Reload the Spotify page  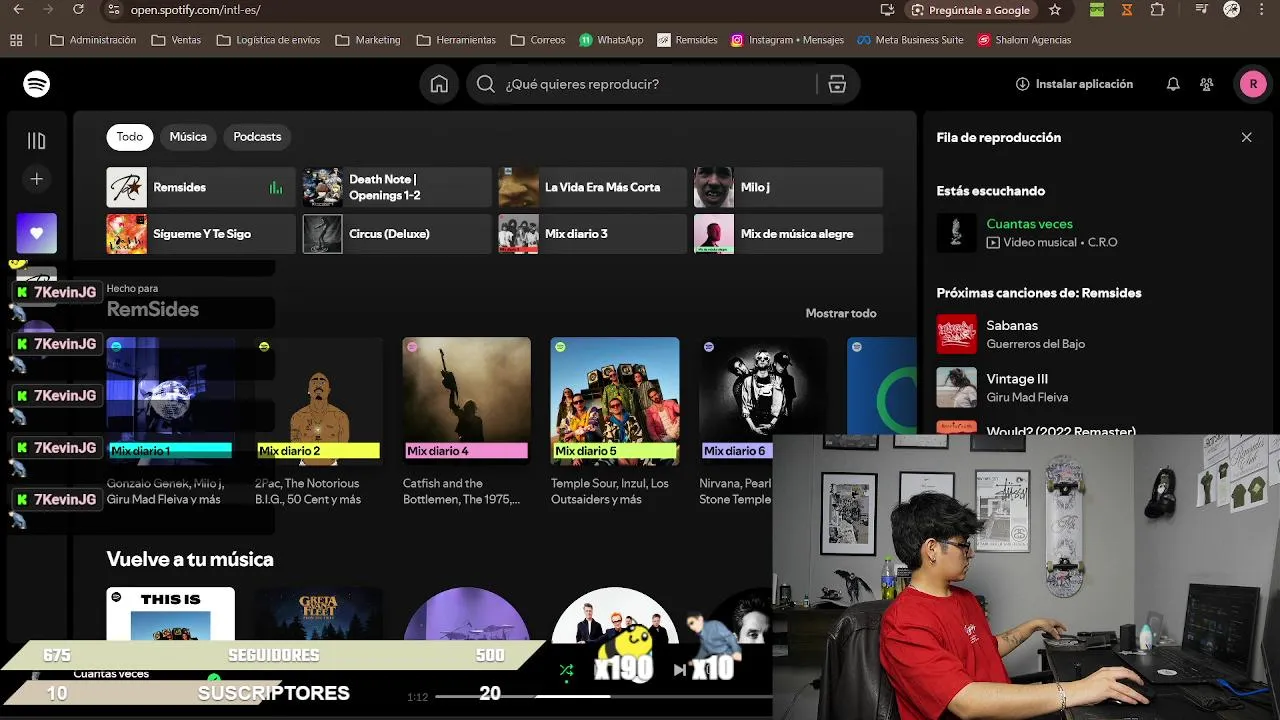pos(79,10)
